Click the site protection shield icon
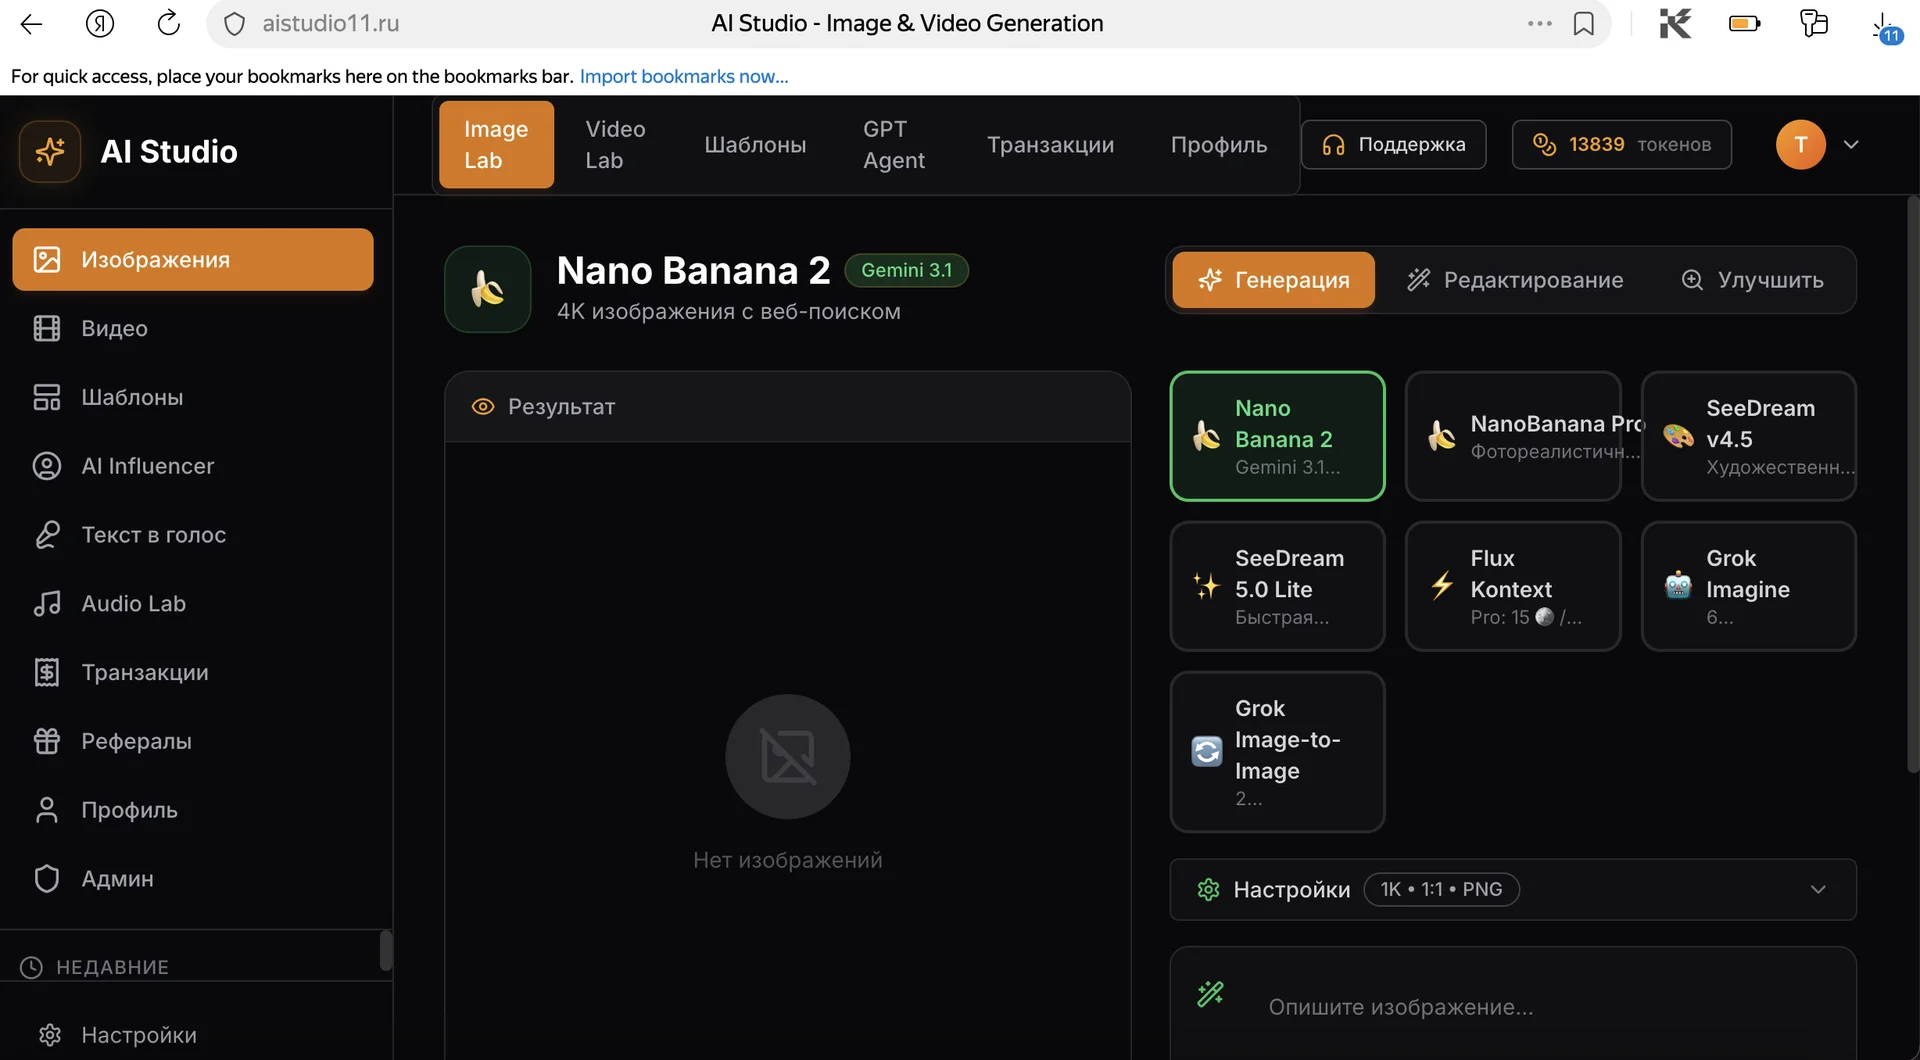Image resolution: width=1920 pixels, height=1060 pixels. [x=234, y=24]
